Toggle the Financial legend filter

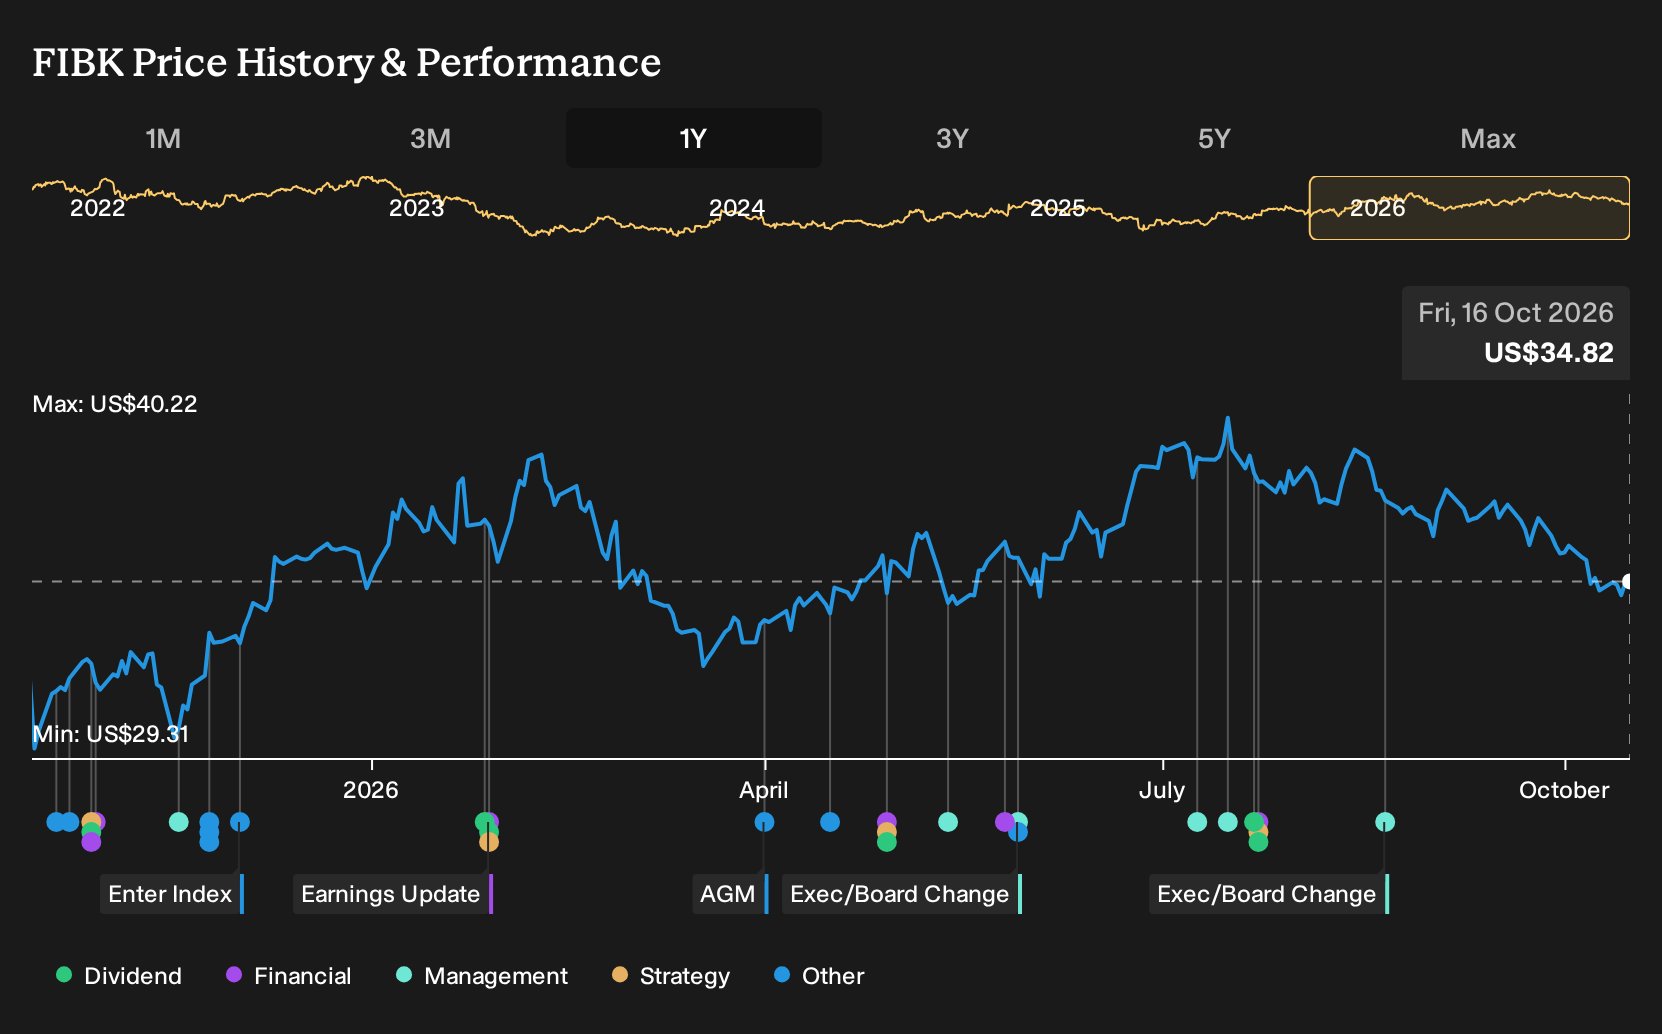click(x=288, y=976)
